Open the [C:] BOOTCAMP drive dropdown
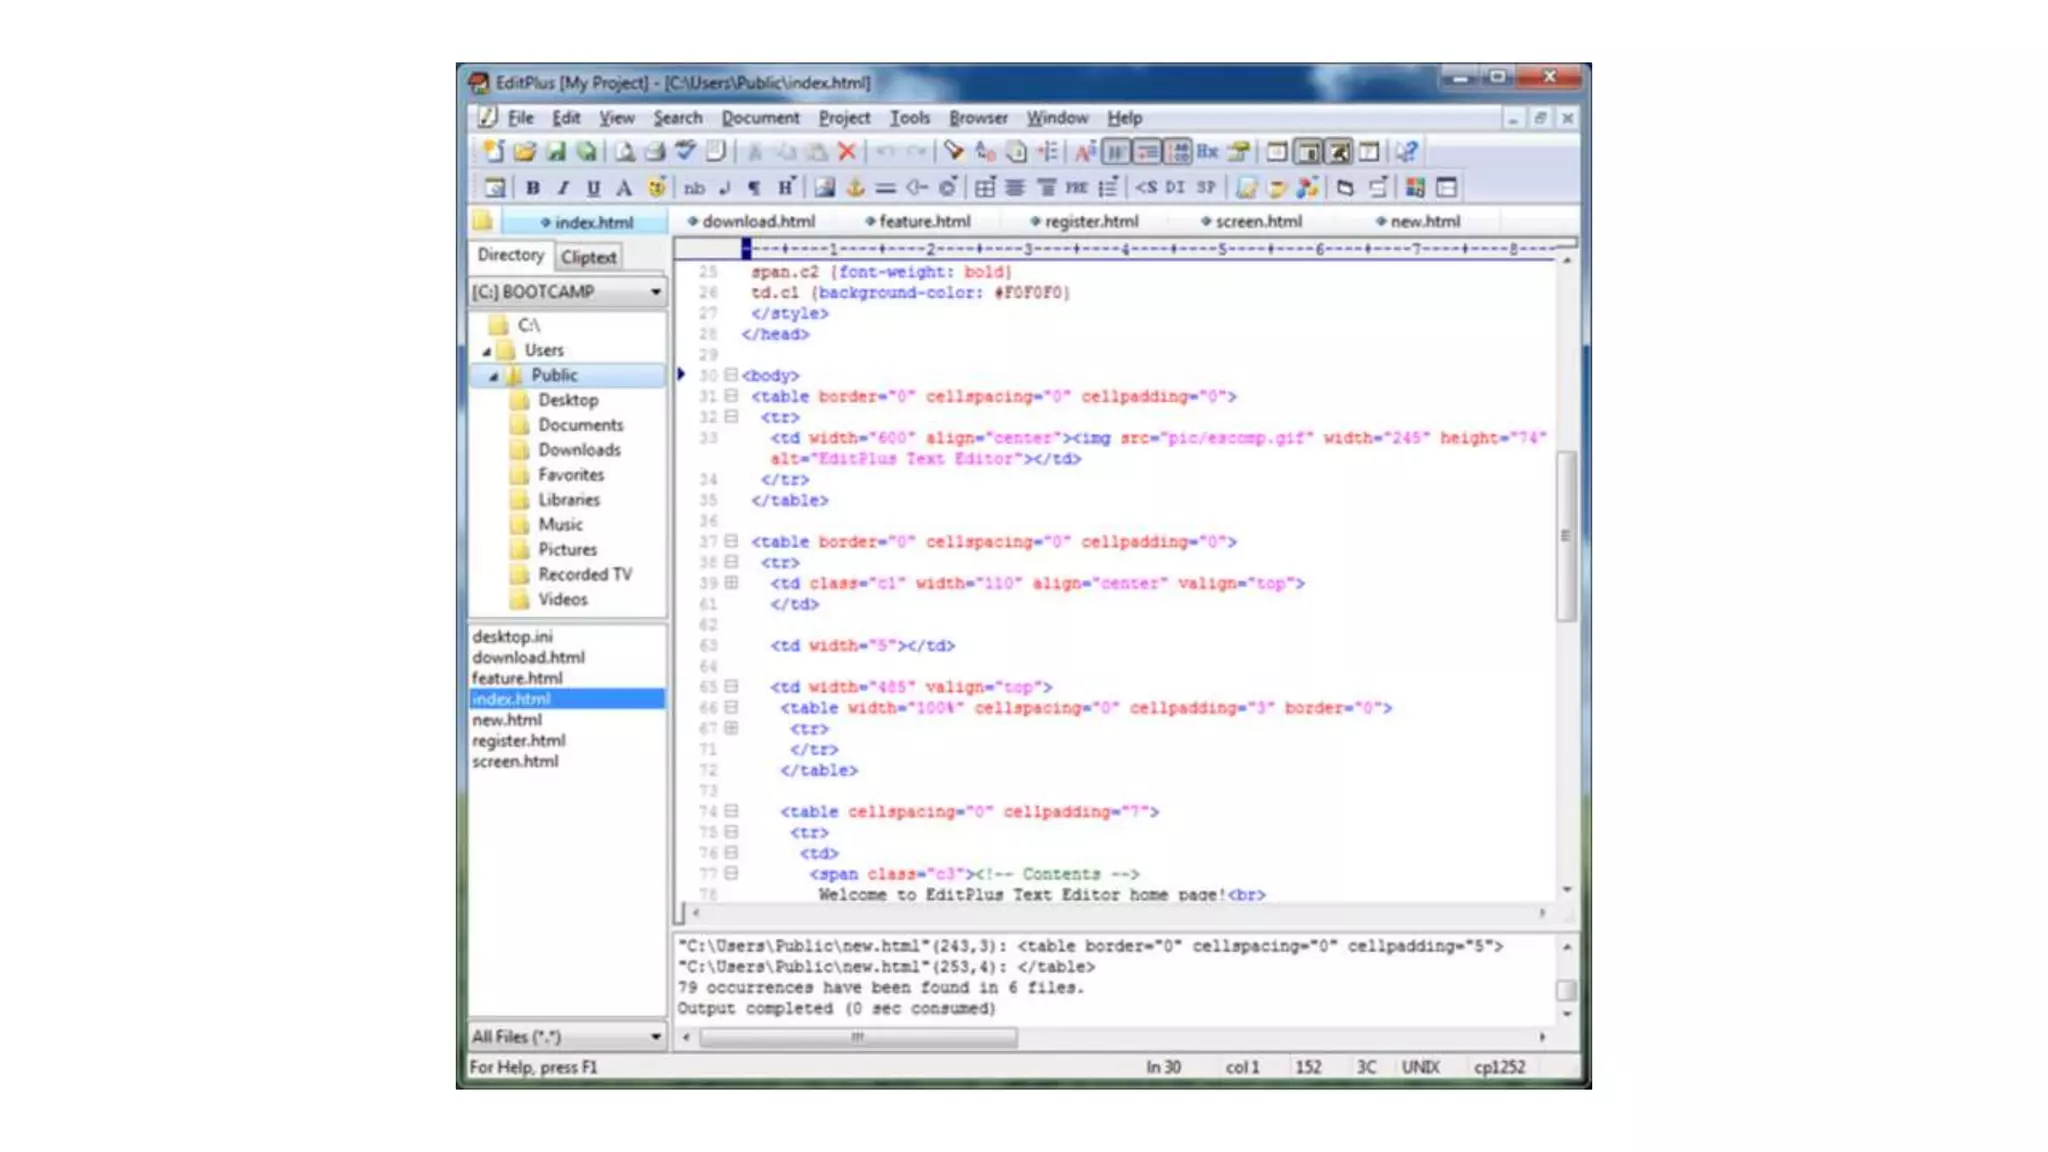The image size is (2048, 1152). (655, 292)
